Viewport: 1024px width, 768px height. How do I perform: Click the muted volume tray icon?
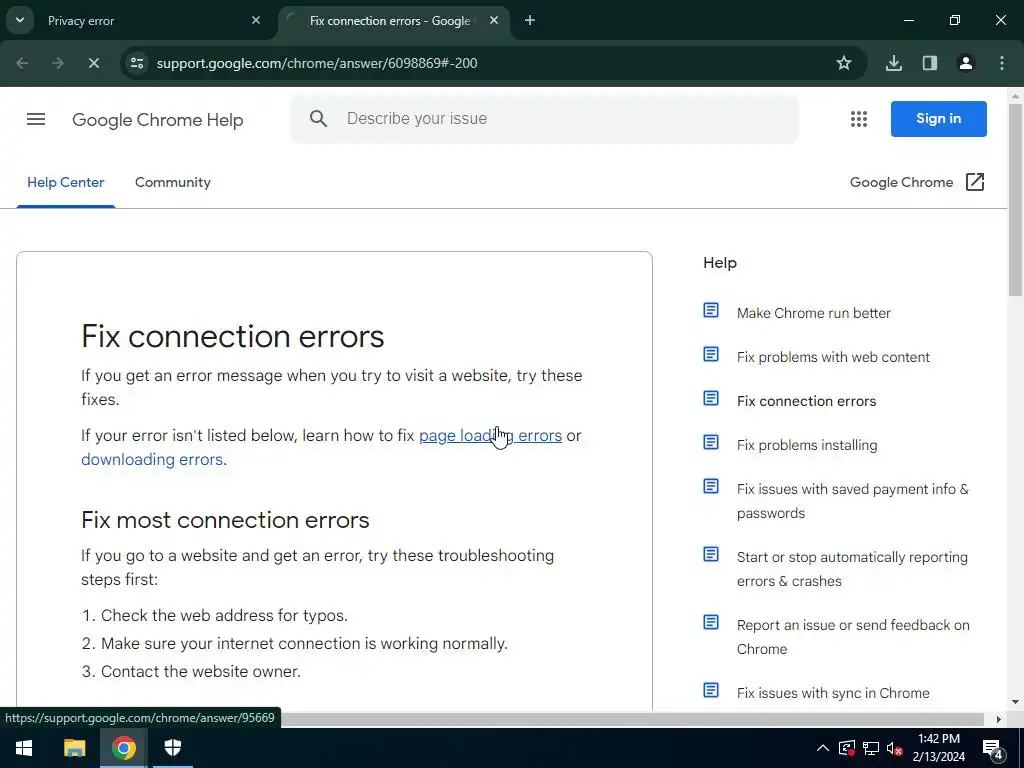[894, 748]
